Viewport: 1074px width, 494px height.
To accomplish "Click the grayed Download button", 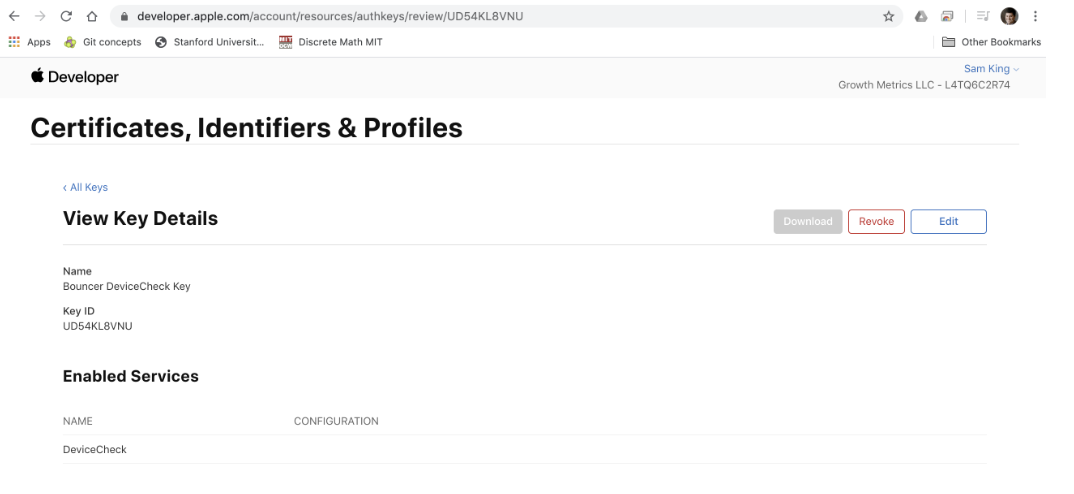I will click(x=808, y=221).
